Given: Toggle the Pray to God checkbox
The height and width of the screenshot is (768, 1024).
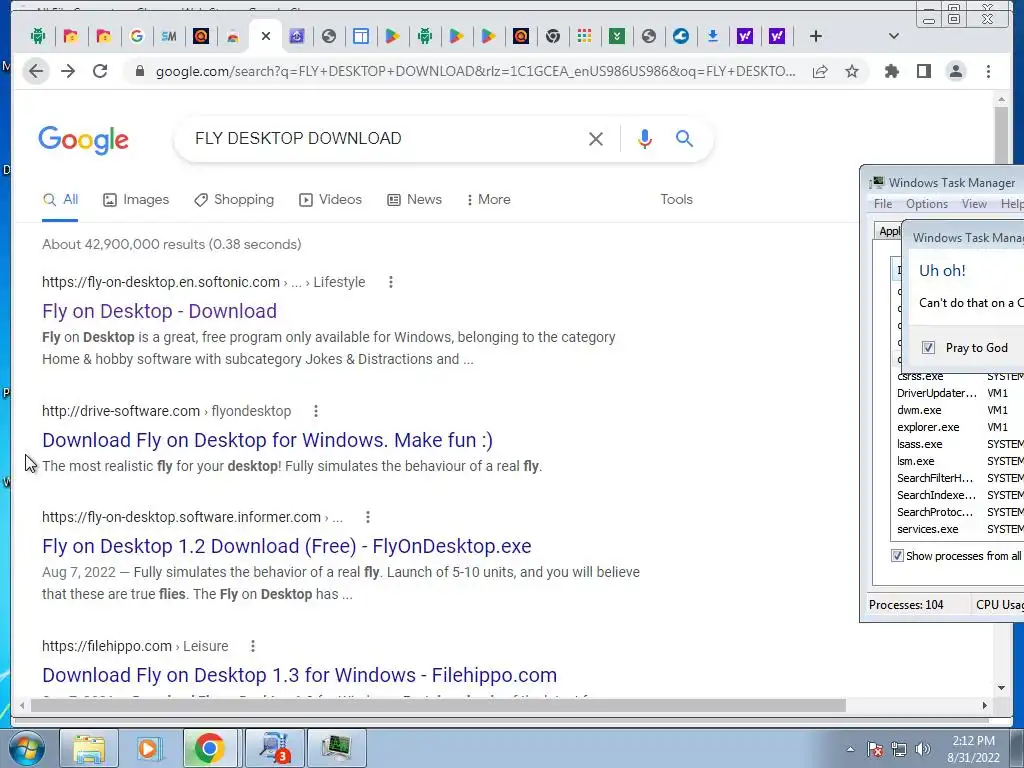Looking at the screenshot, I should pos(928,347).
